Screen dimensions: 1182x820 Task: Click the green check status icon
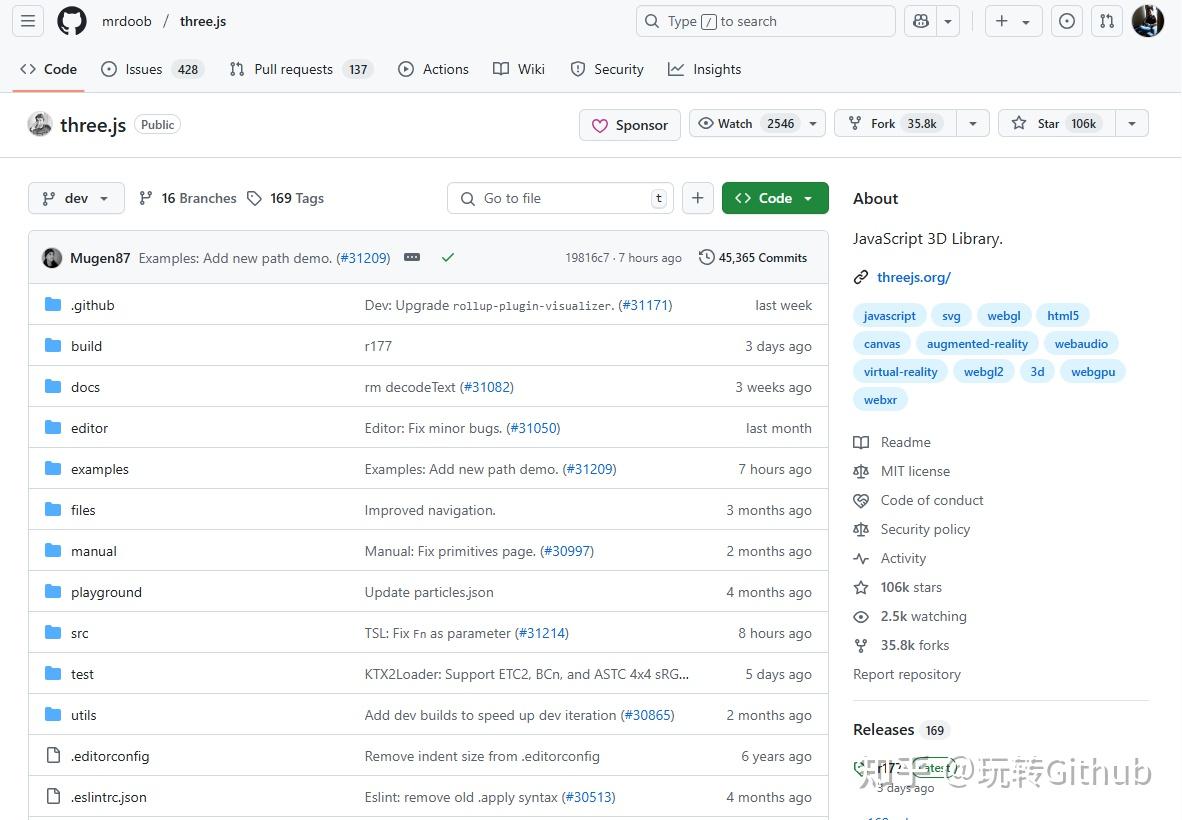click(x=448, y=258)
